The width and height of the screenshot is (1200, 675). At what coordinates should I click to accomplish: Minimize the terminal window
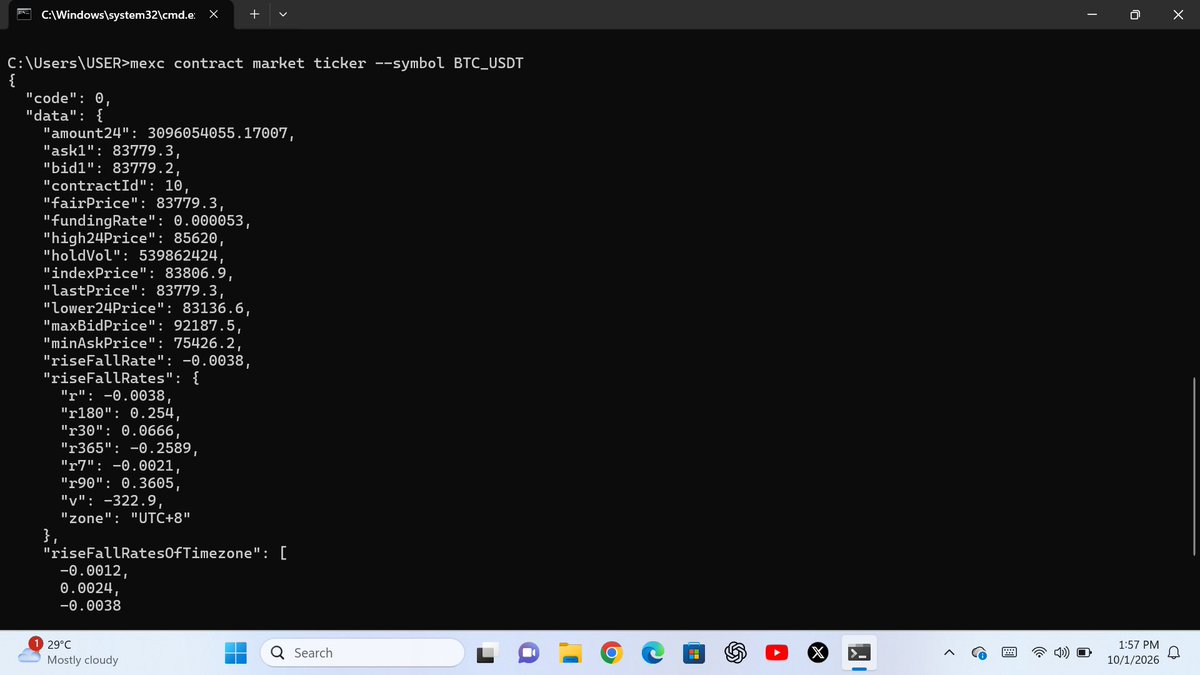tap(1092, 15)
